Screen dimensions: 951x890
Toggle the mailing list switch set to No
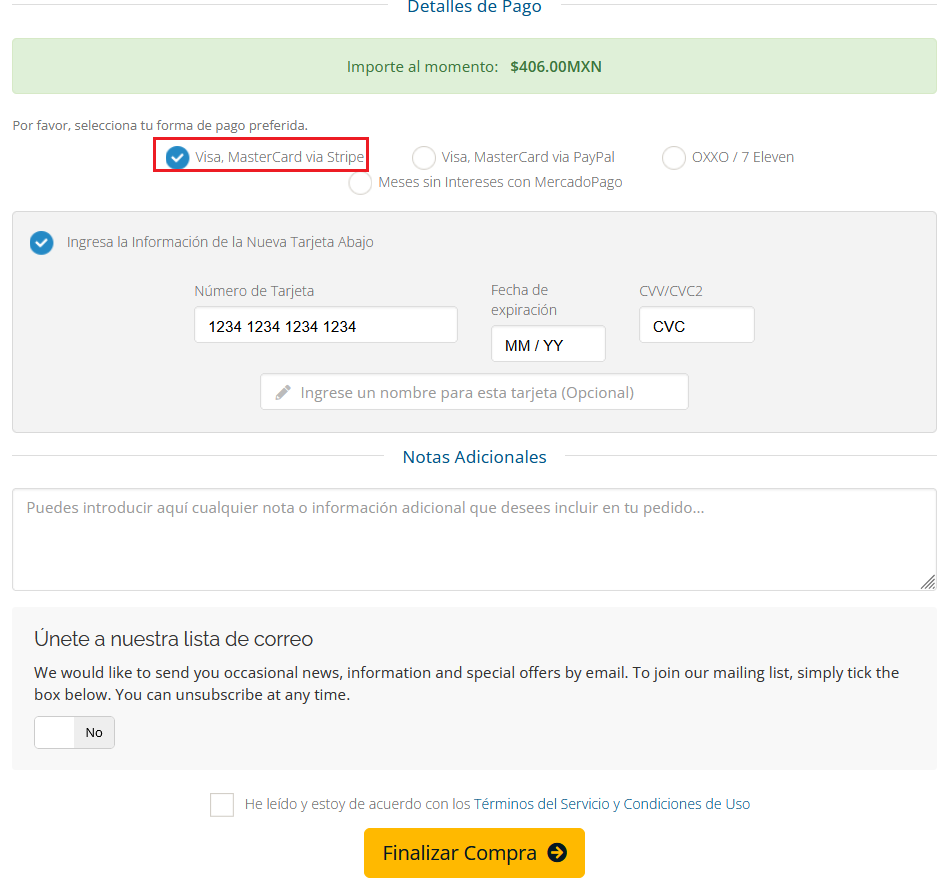75,732
